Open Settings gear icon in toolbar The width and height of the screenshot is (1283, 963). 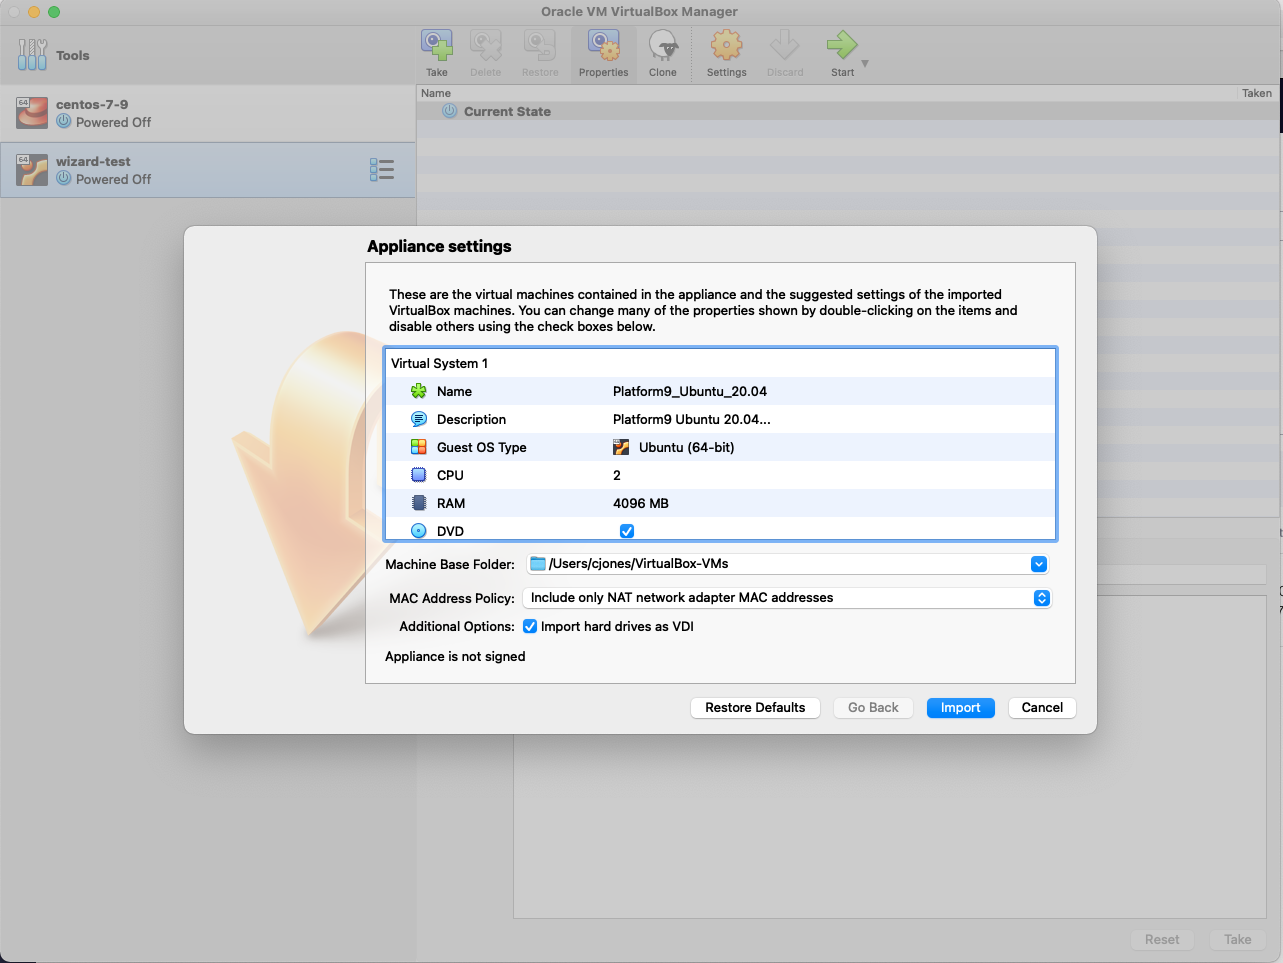click(726, 46)
